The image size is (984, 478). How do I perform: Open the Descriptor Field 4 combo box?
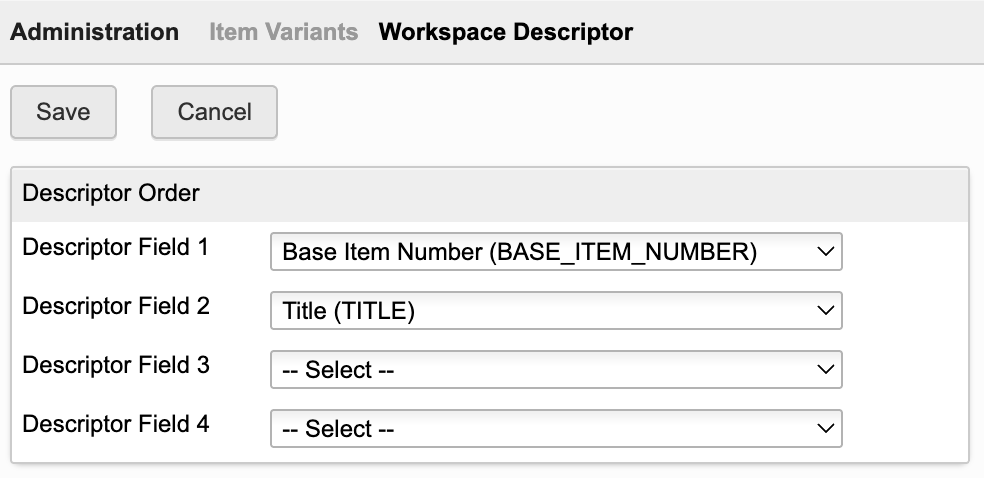556,429
